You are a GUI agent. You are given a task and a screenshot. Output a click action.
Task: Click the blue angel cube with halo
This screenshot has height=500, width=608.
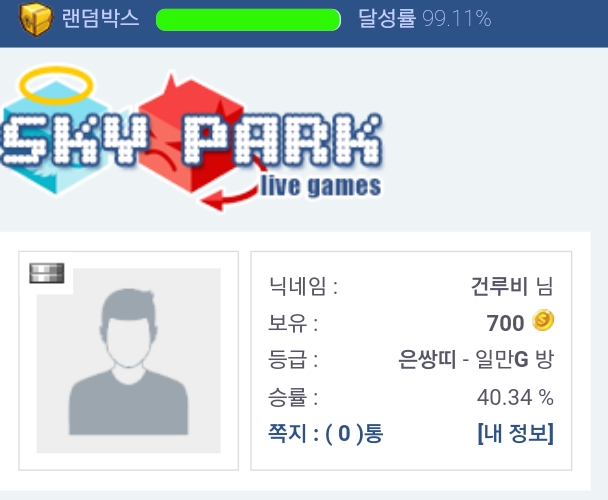click(x=54, y=130)
